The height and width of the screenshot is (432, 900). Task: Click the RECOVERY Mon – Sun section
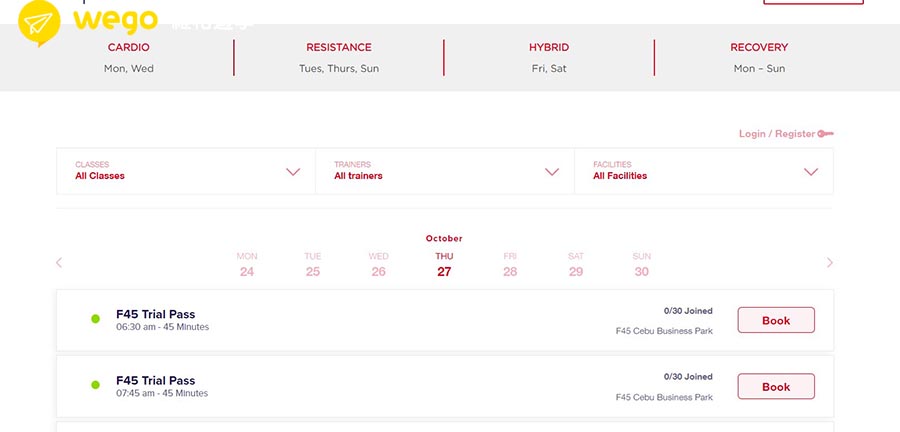pyautogui.click(x=759, y=57)
